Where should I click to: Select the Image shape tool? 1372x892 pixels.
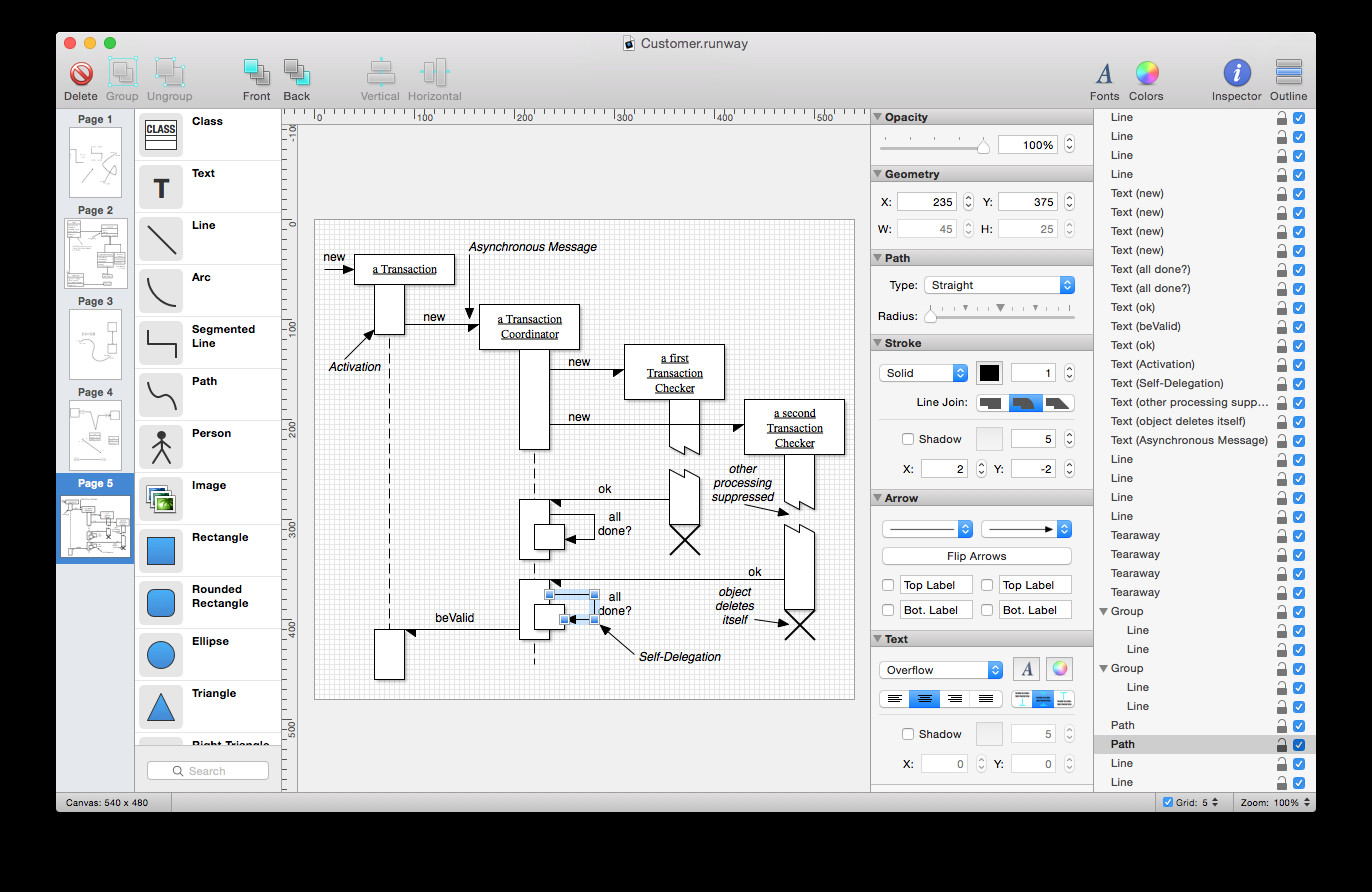point(160,498)
